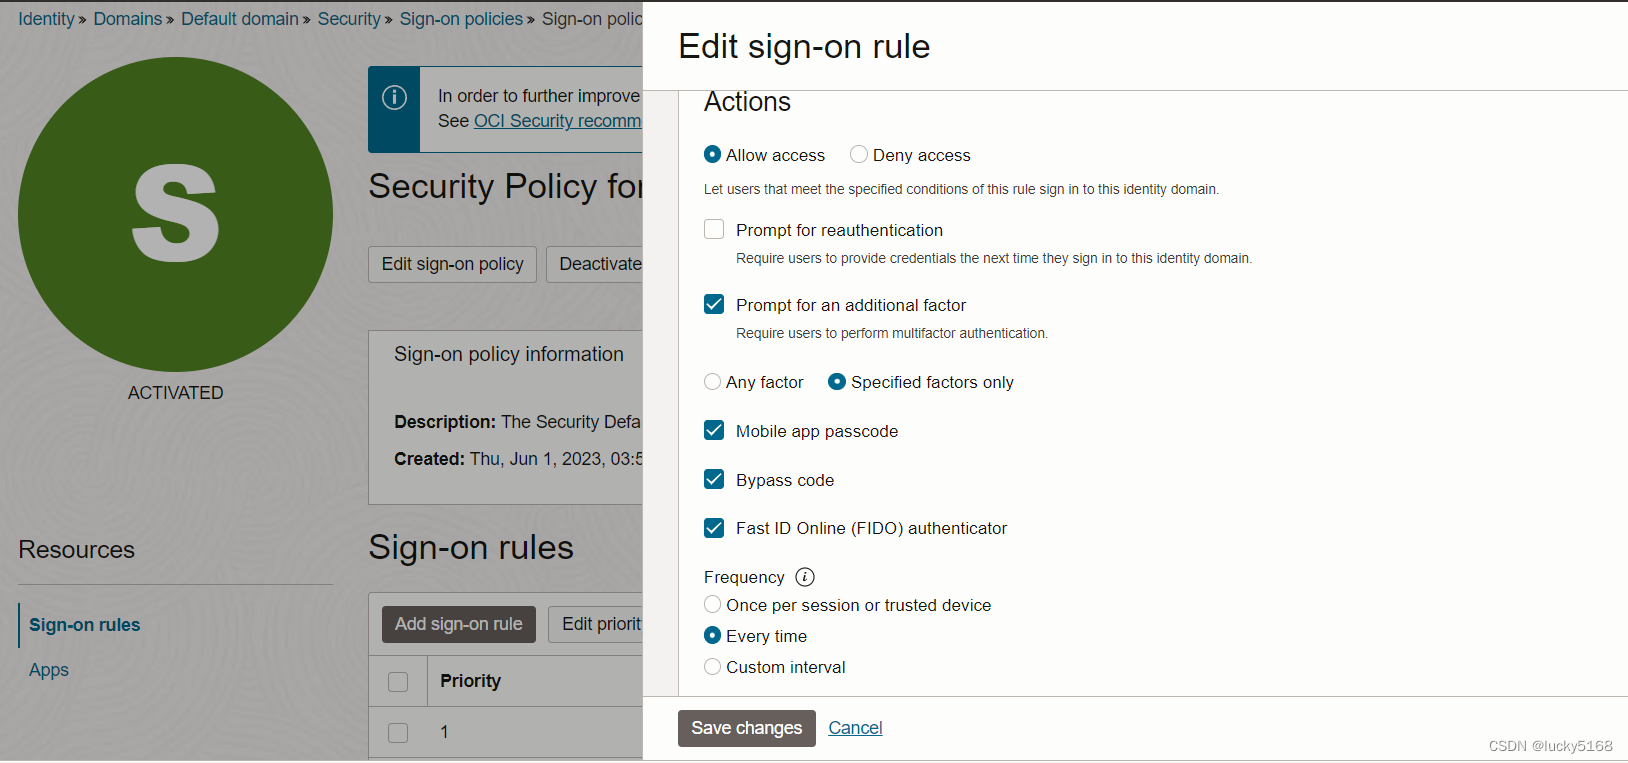Choose Custom interval frequency

(712, 666)
